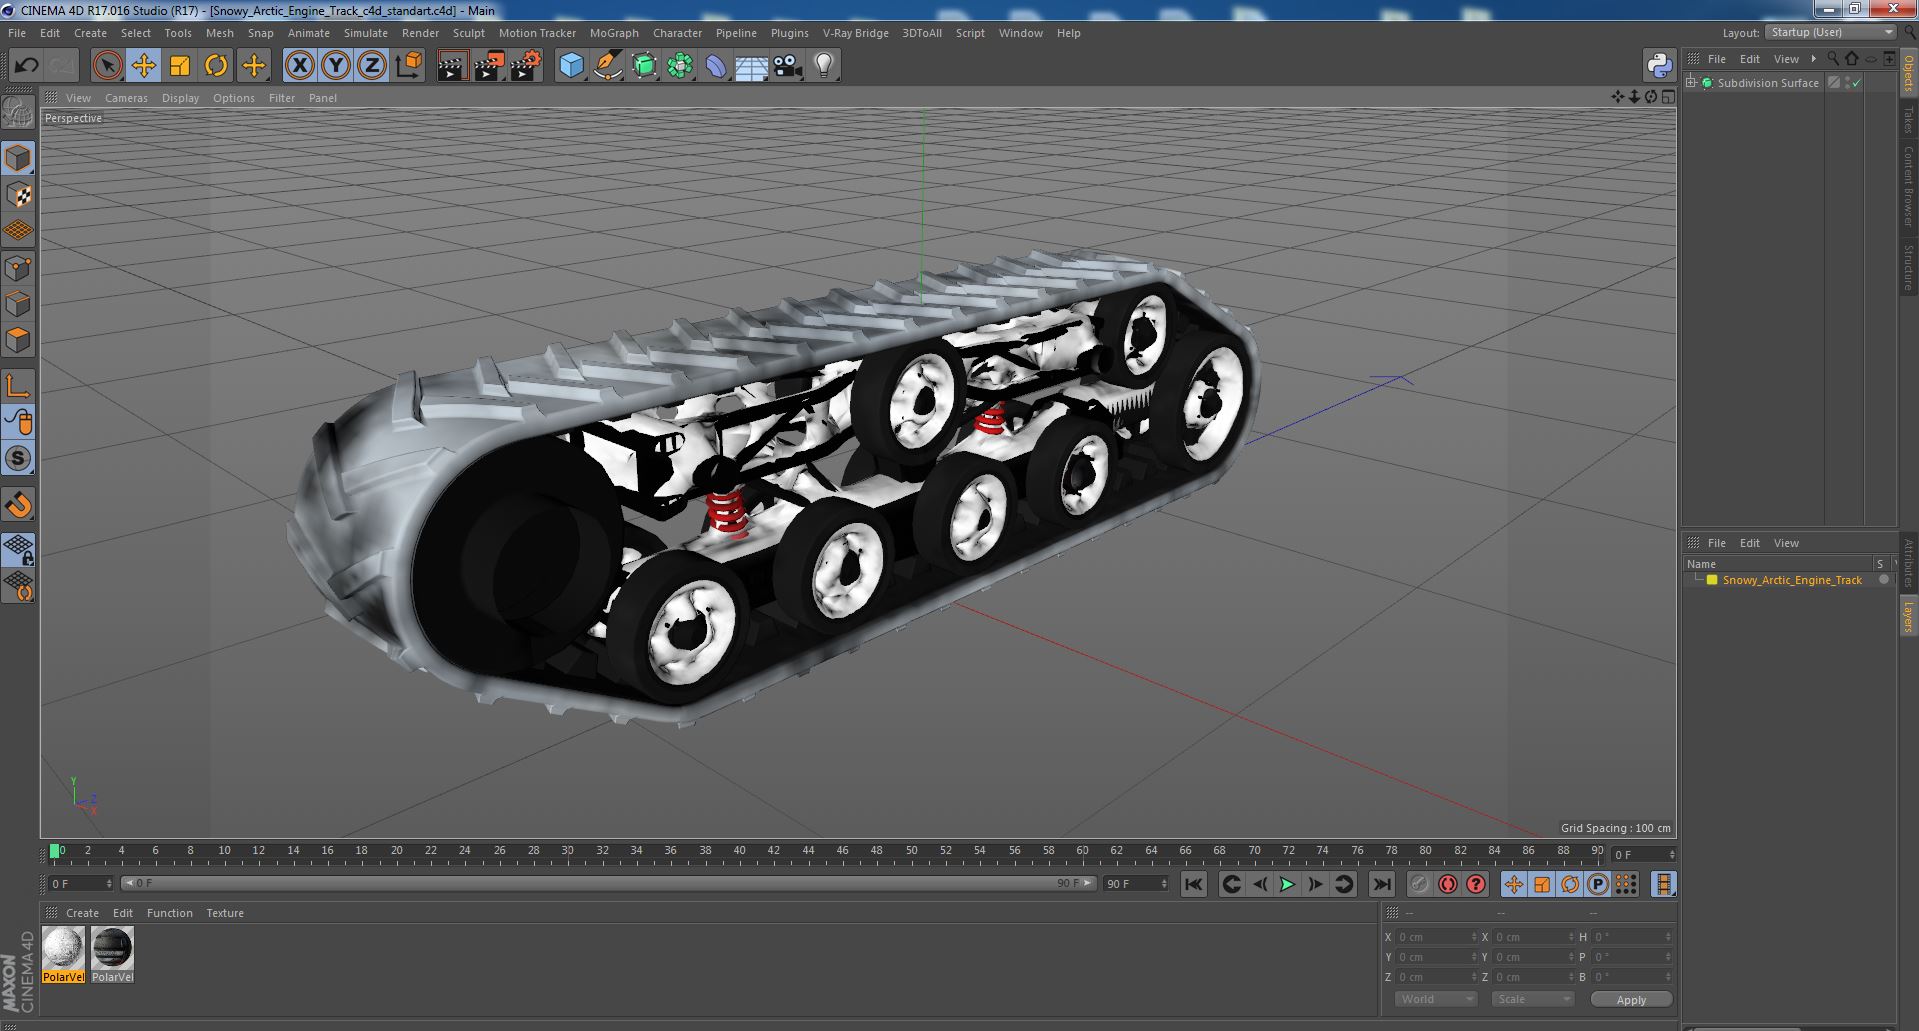Click the H rotation input field
Image resolution: width=1919 pixels, height=1031 pixels.
coord(1631,937)
